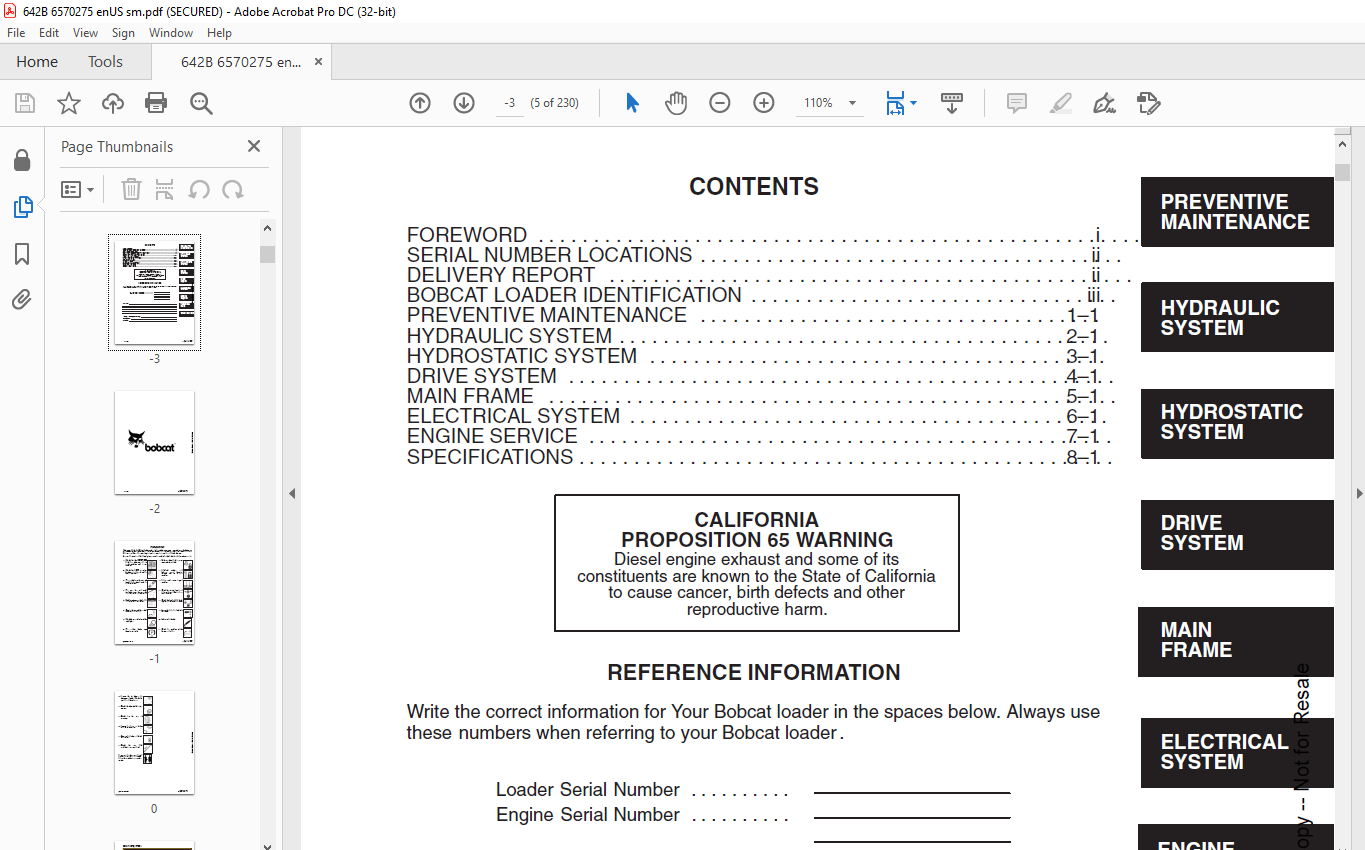Click document vertical scrollbar up arrow
This screenshot has width=1365, height=850.
tap(1342, 145)
